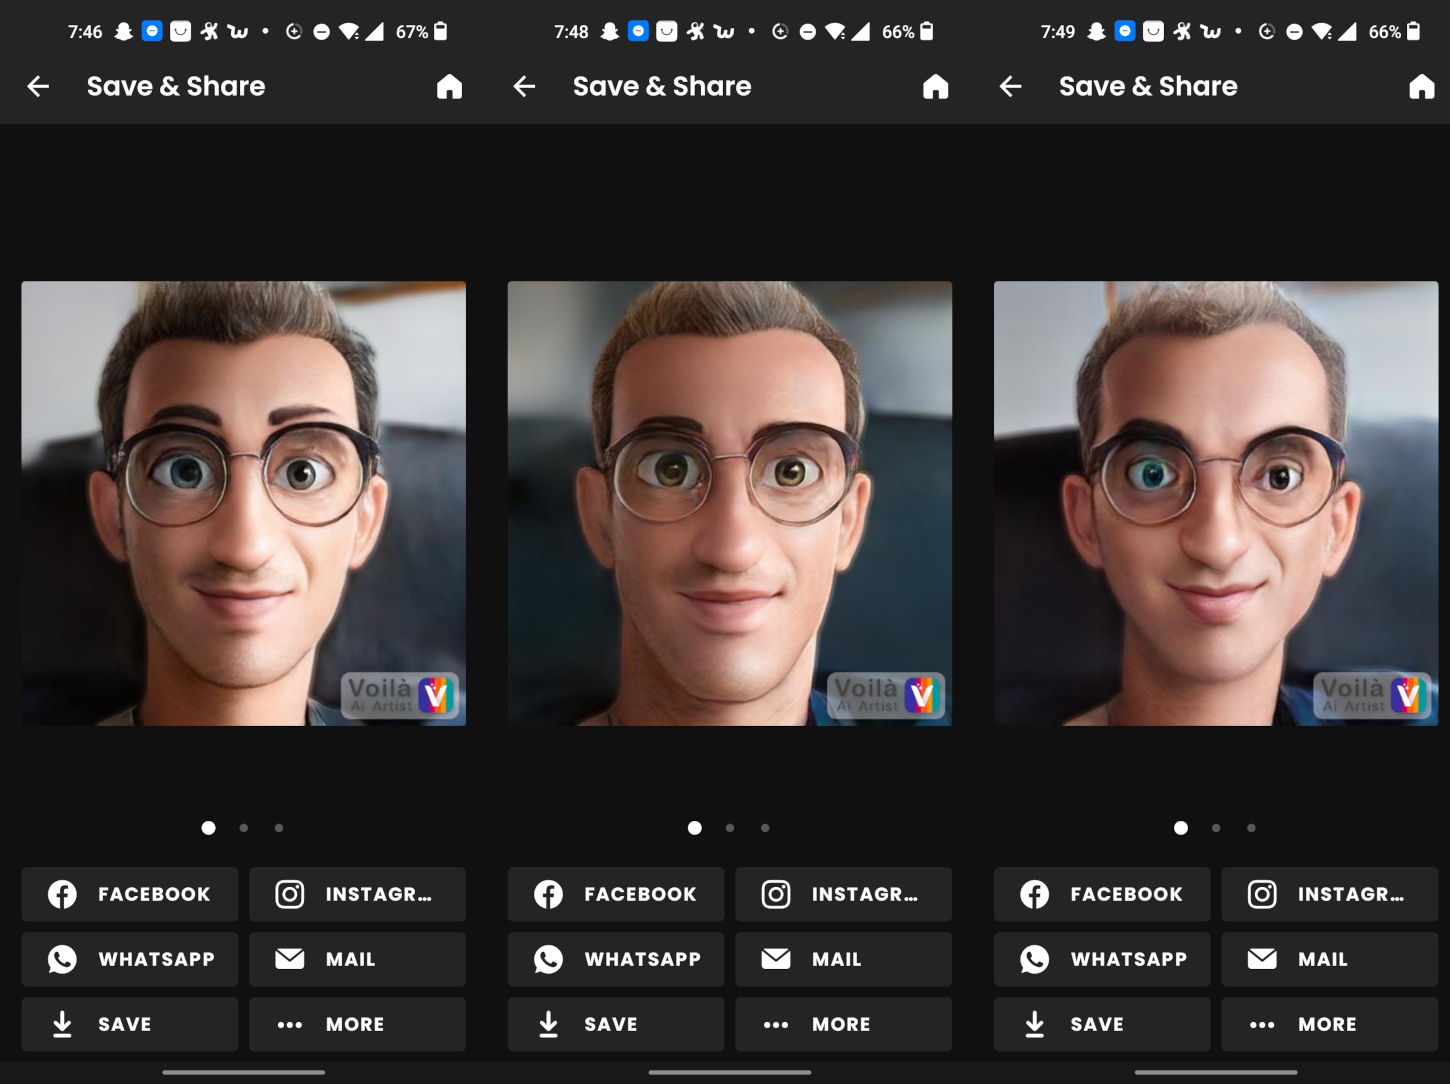The height and width of the screenshot is (1084, 1450).
Task: Tap the Voilà watermark on the 7:46 image
Action: pyautogui.click(x=400, y=695)
